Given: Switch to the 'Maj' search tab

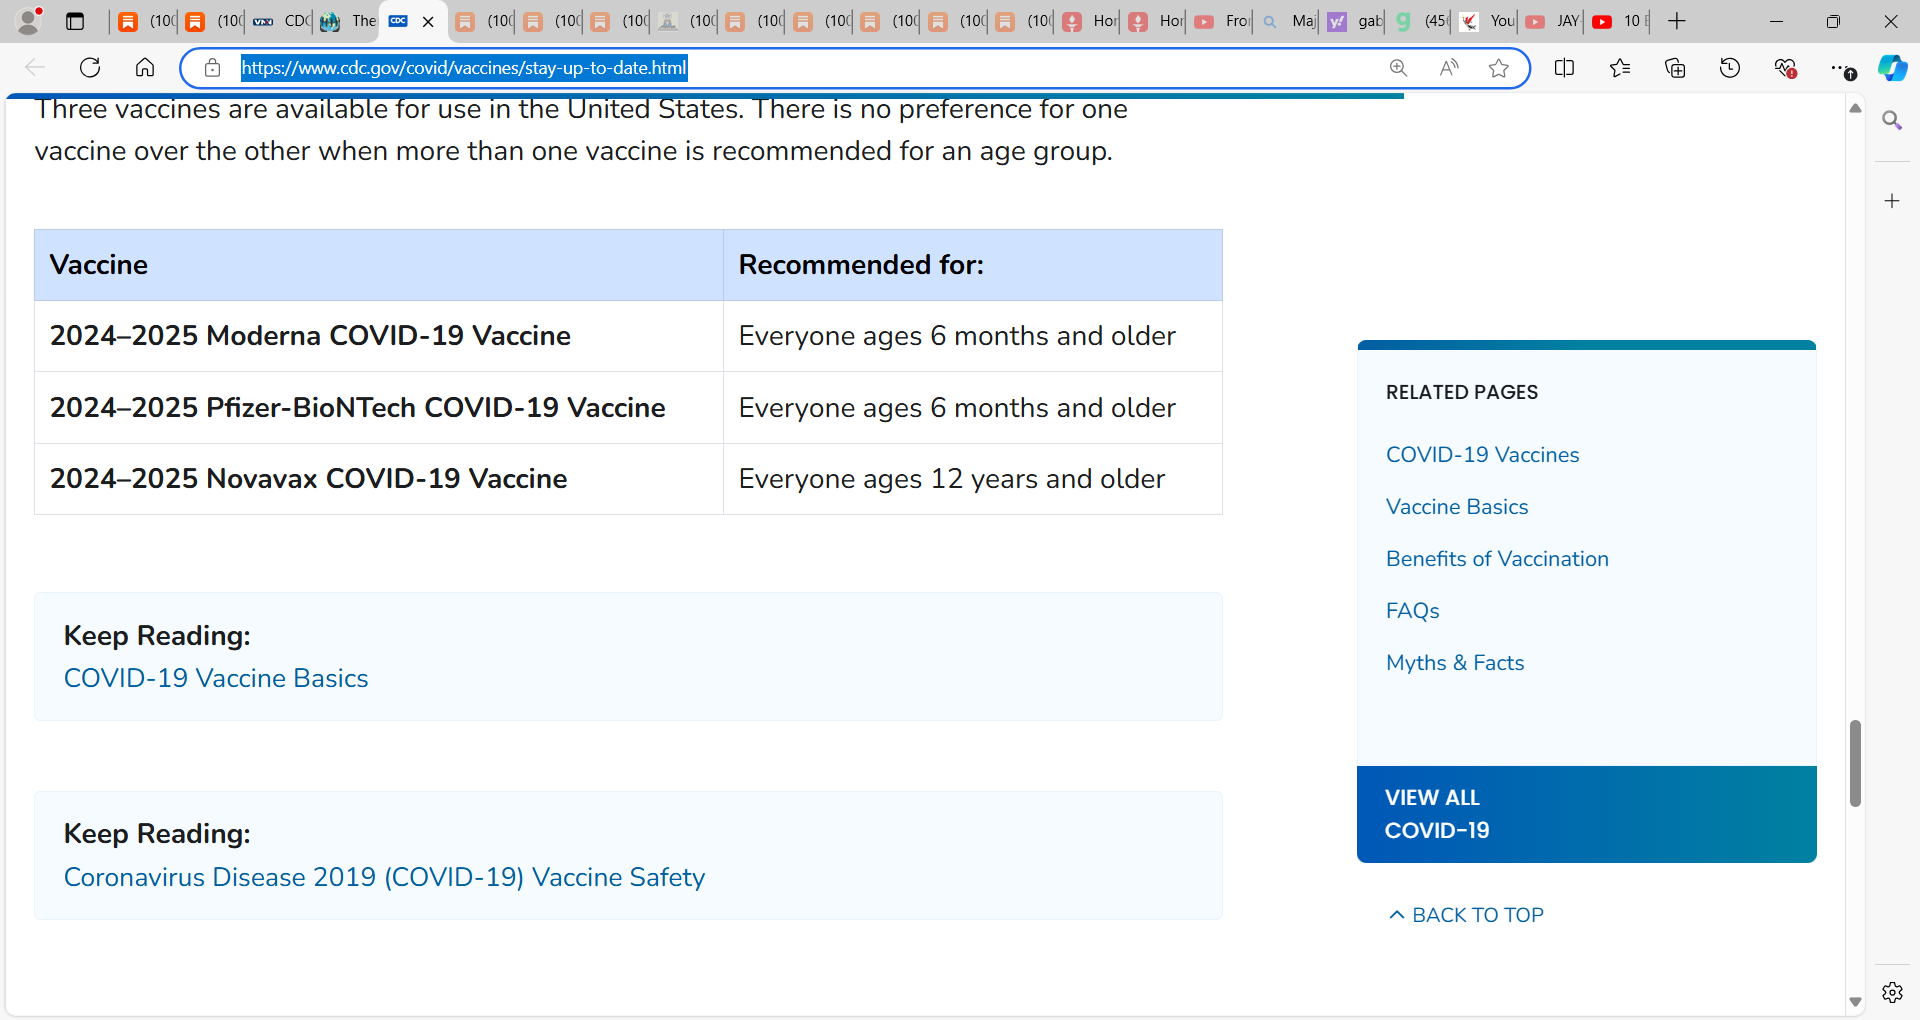Looking at the screenshot, I should pos(1289,21).
